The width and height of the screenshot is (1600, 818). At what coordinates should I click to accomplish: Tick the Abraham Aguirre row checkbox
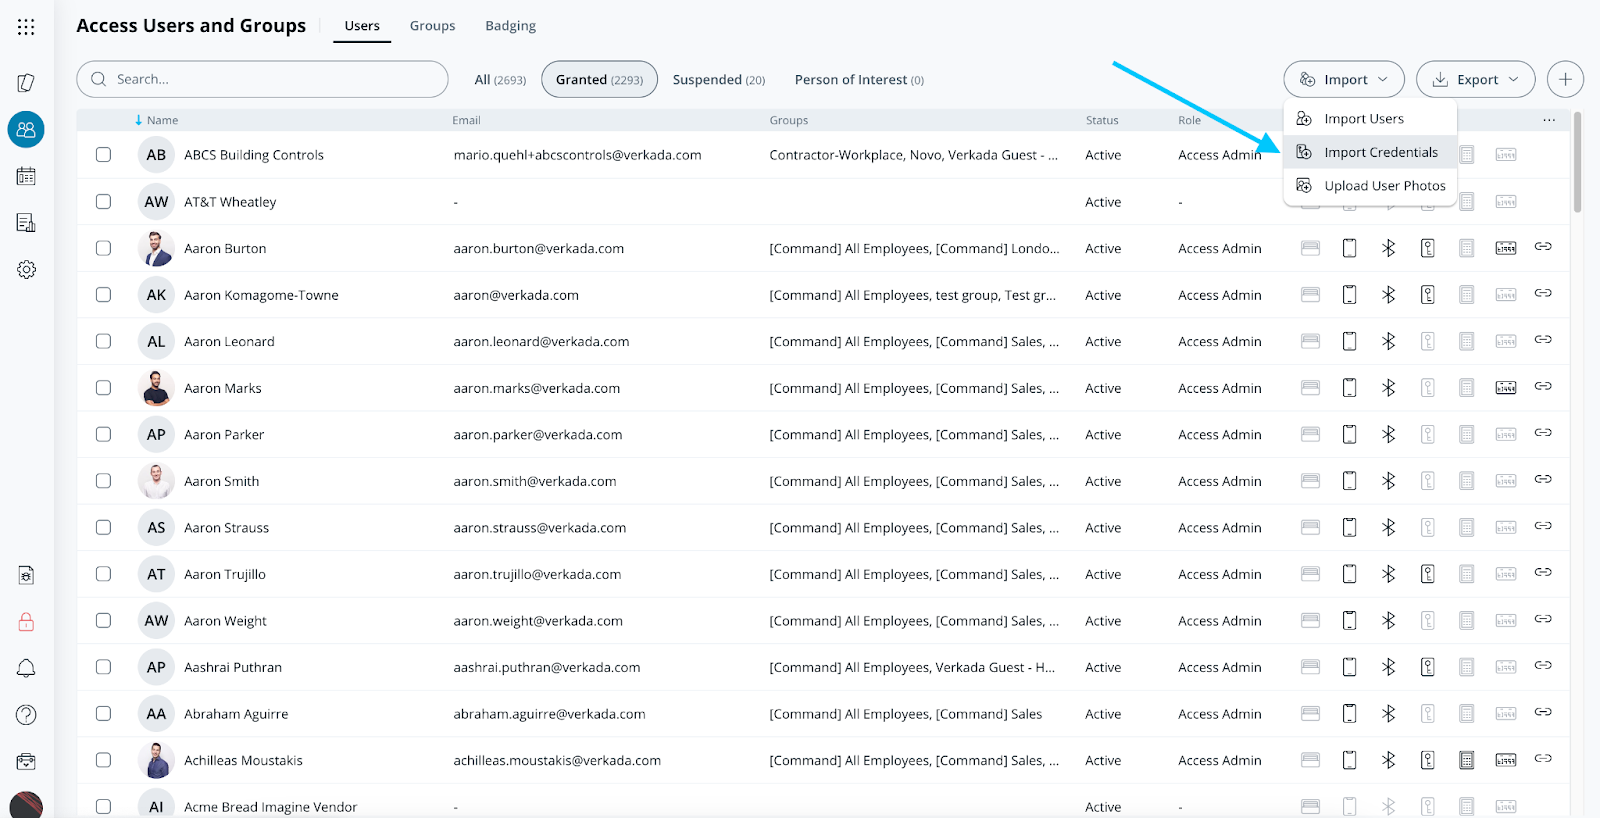[x=103, y=714]
